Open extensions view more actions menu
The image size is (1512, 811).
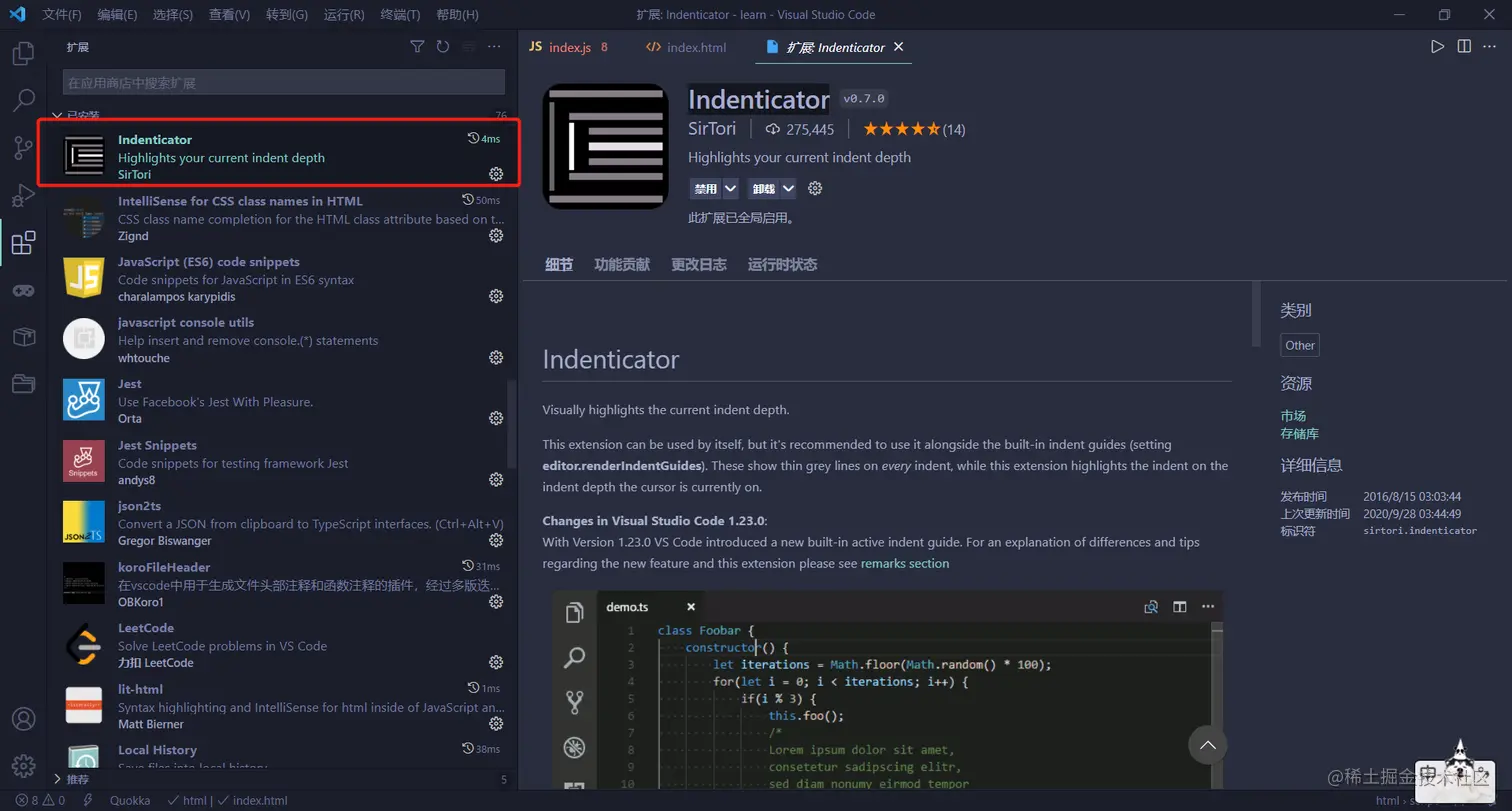494,47
